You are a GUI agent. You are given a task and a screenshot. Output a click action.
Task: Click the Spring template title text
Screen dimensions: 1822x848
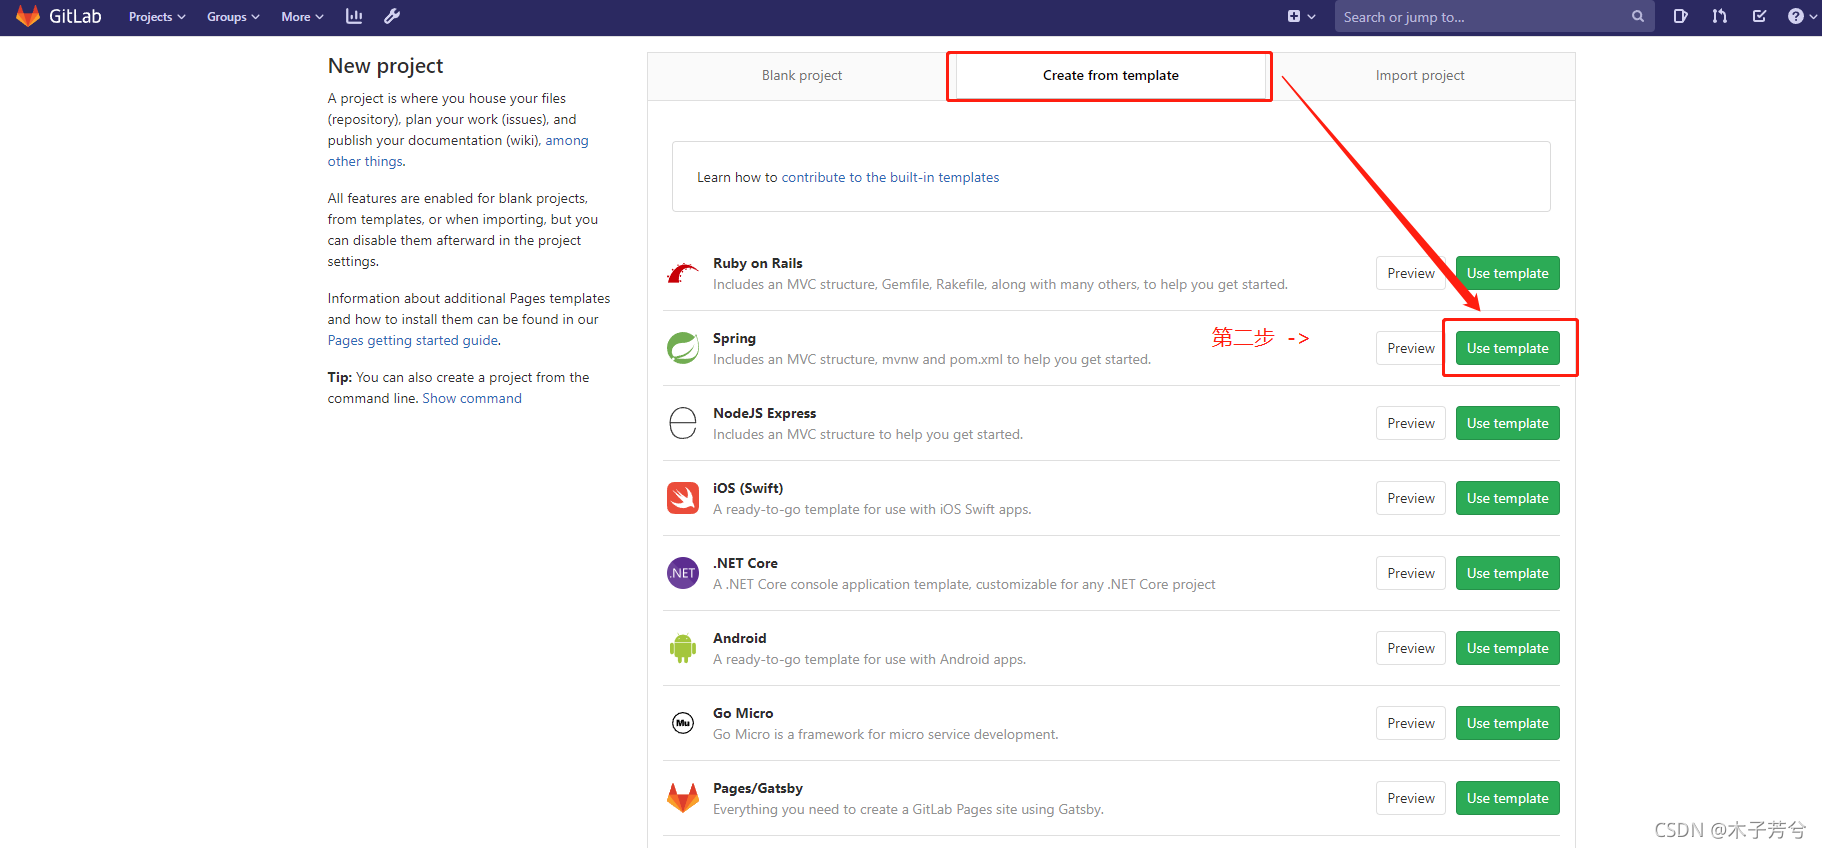(734, 339)
